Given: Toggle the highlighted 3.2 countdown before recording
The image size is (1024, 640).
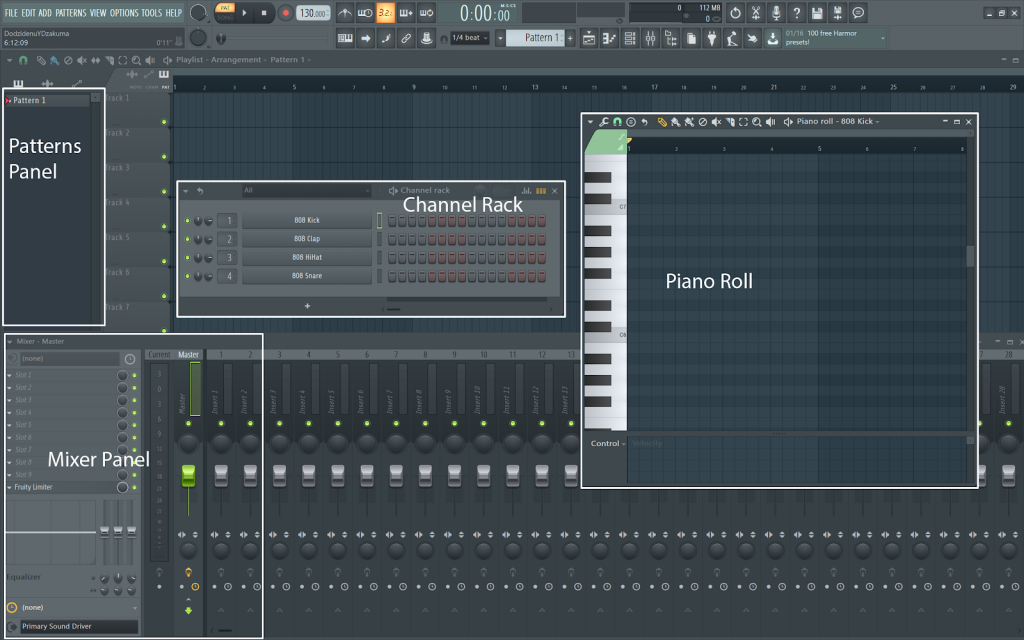Looking at the screenshot, I should pyautogui.click(x=385, y=12).
